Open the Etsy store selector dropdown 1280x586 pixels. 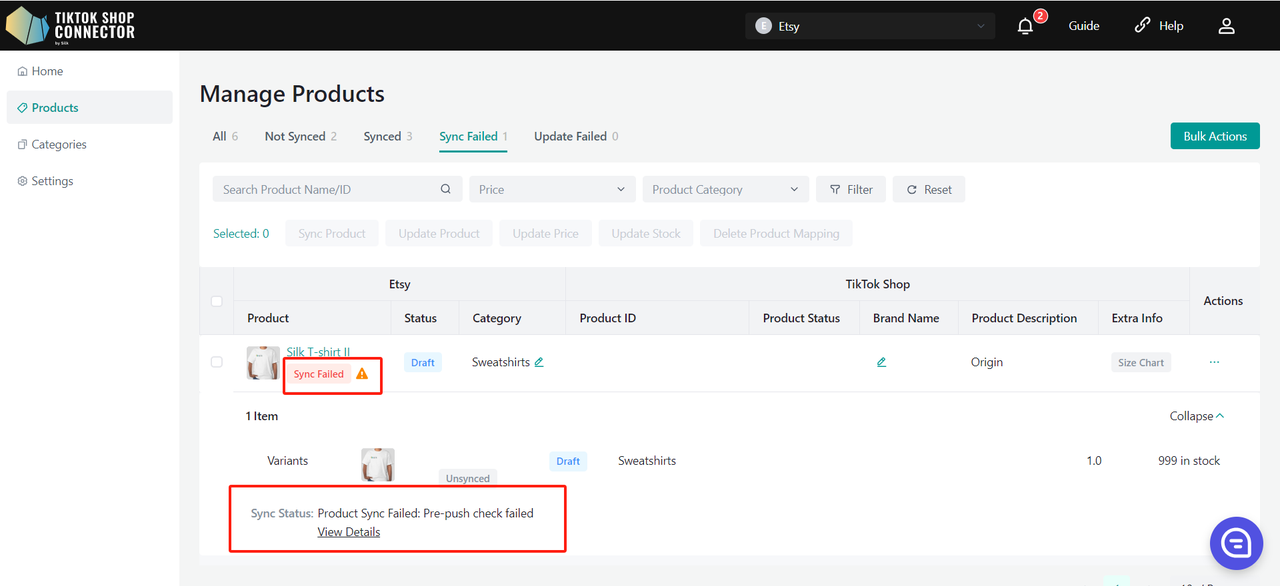pos(870,26)
